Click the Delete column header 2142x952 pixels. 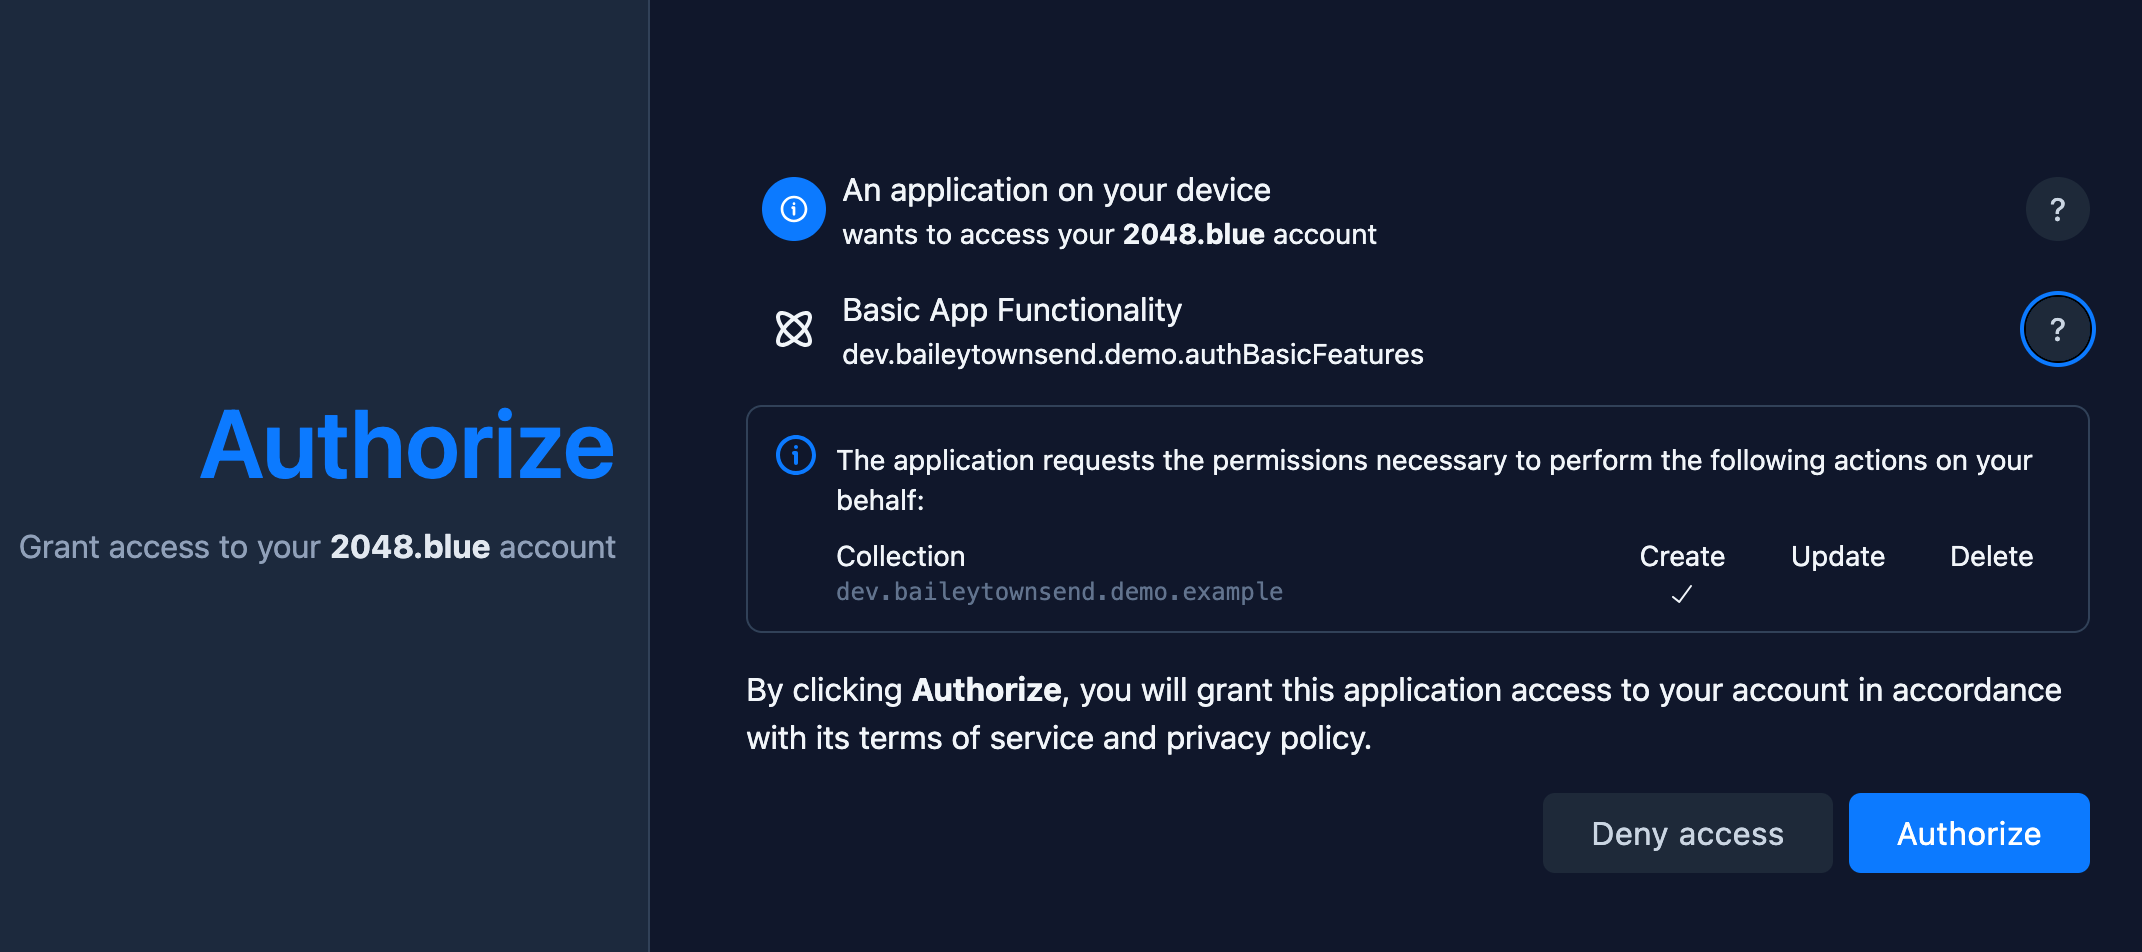(x=1991, y=556)
